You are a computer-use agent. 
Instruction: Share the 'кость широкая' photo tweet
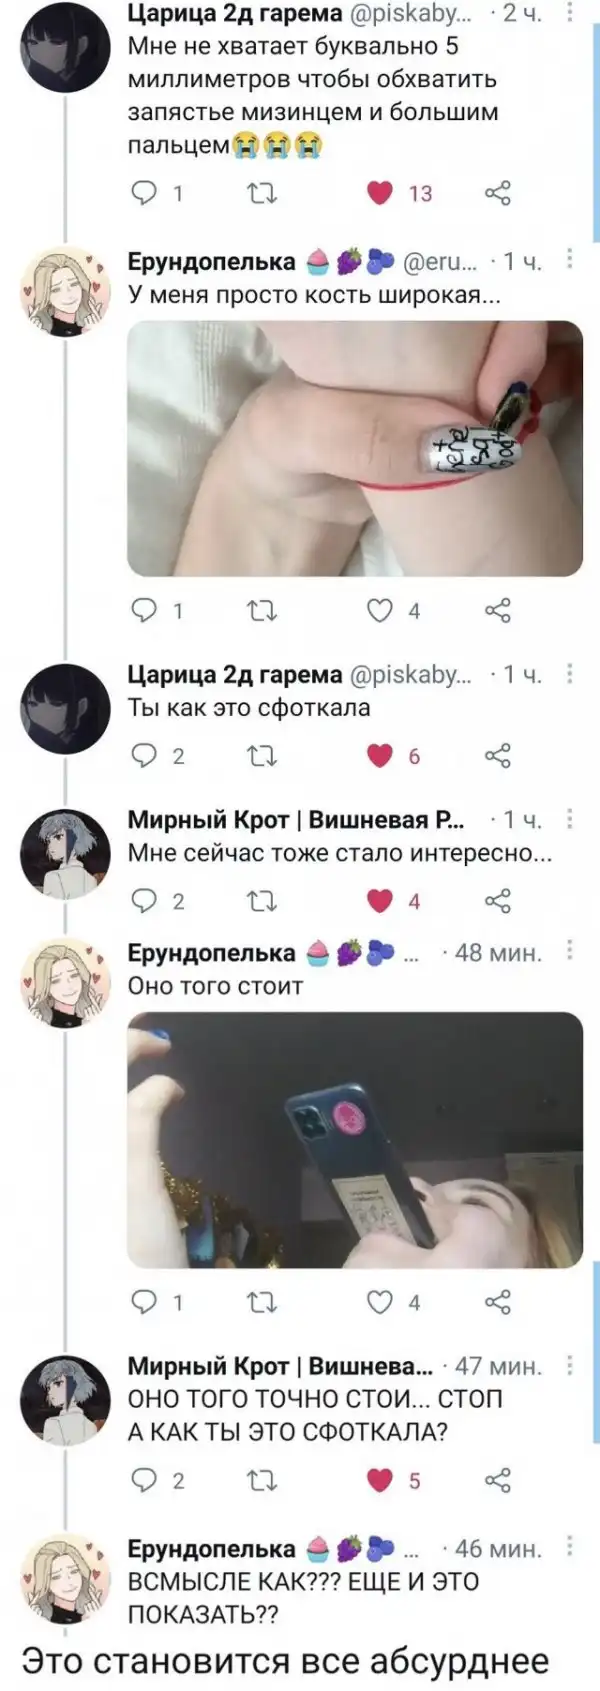click(498, 610)
